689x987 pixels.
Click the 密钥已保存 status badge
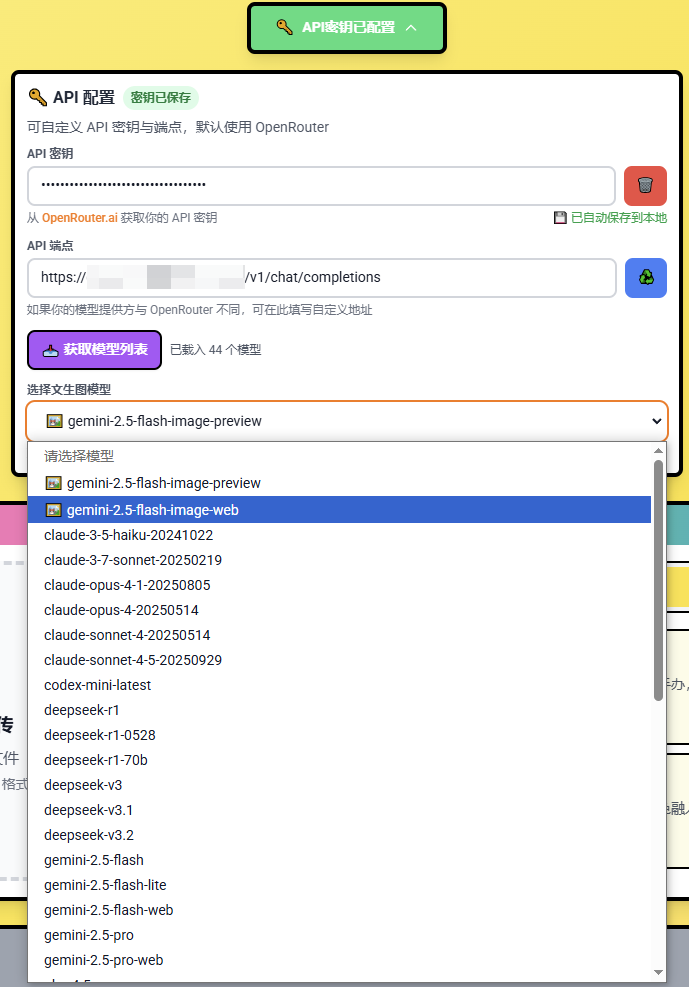tap(161, 97)
